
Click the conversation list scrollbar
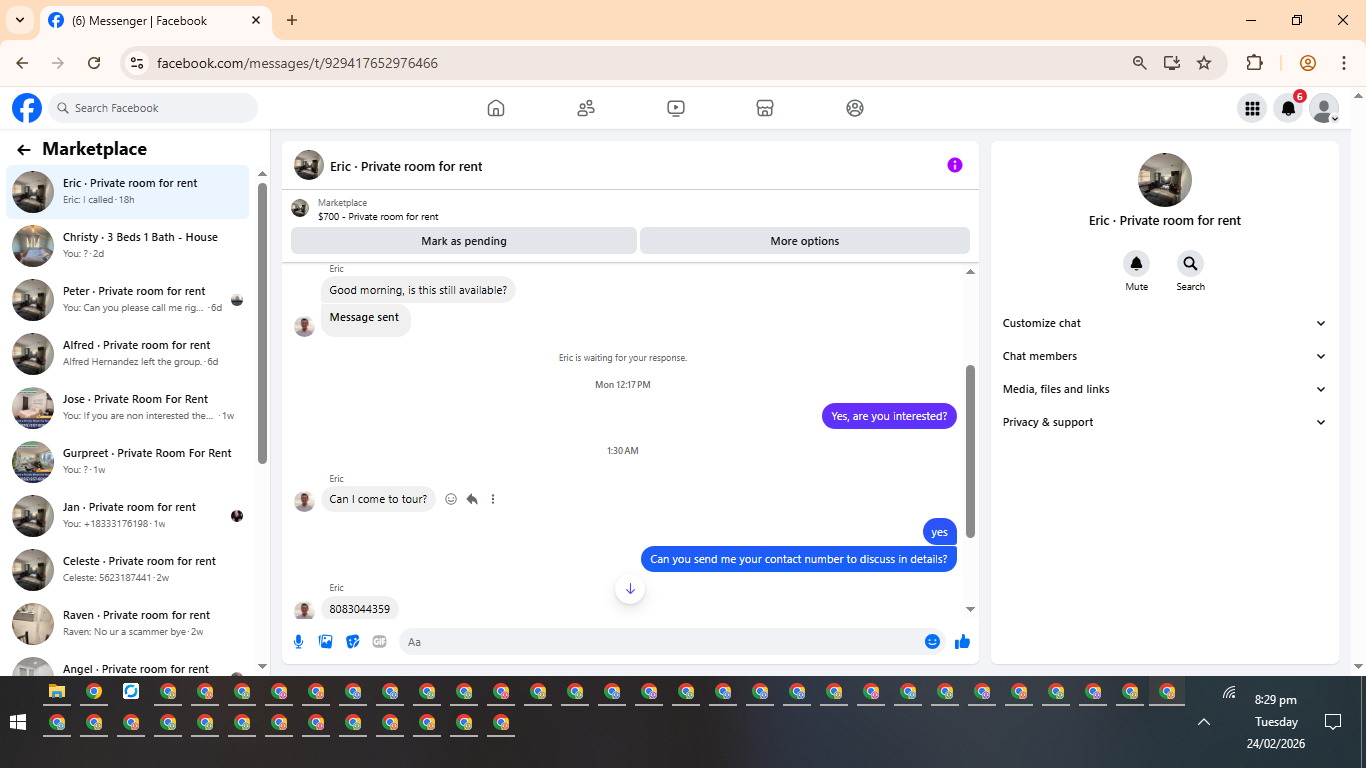262,323
